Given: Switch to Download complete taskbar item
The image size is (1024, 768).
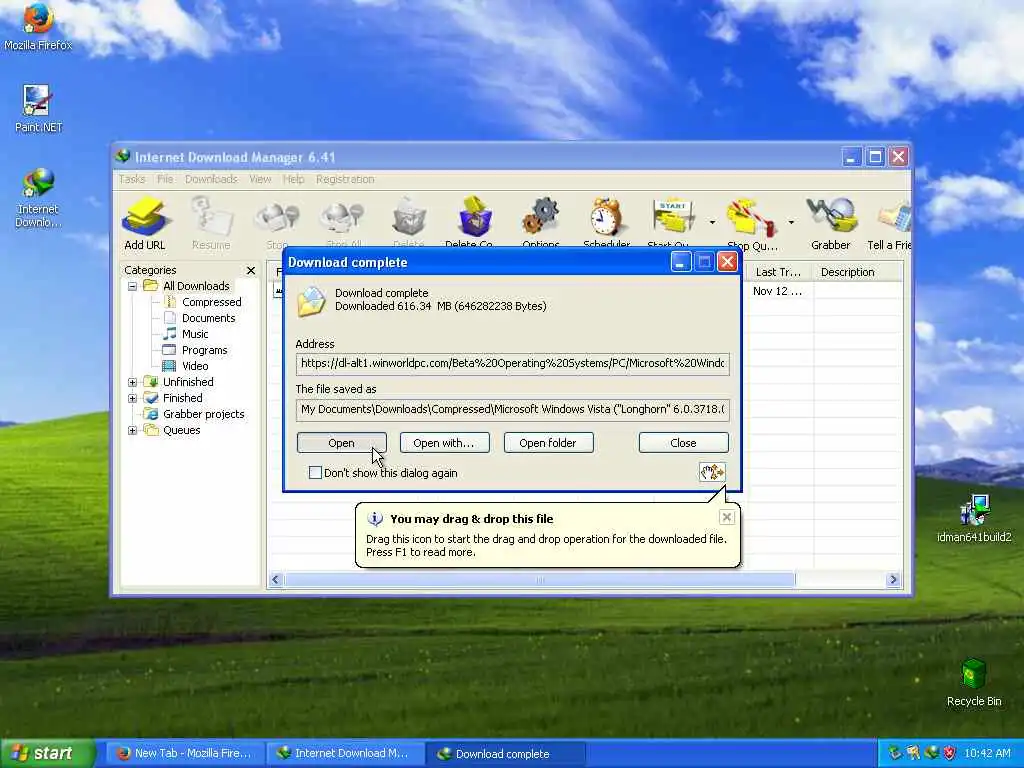Looking at the screenshot, I should pyautogui.click(x=505, y=753).
